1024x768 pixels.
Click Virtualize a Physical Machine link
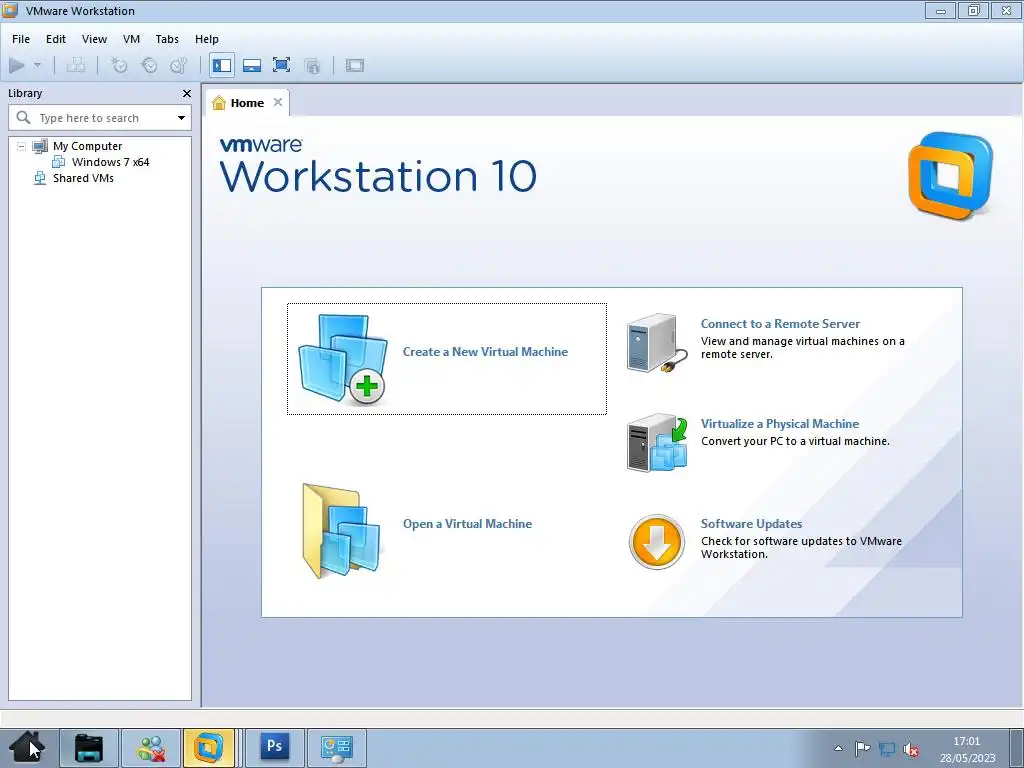tap(780, 424)
